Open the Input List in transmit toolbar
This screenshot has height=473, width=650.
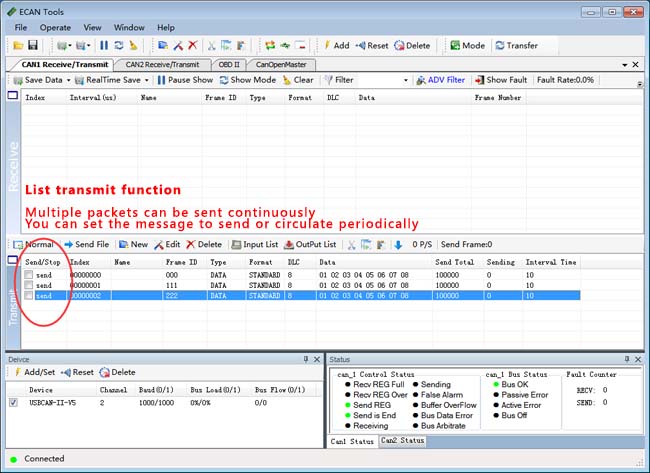click(254, 244)
